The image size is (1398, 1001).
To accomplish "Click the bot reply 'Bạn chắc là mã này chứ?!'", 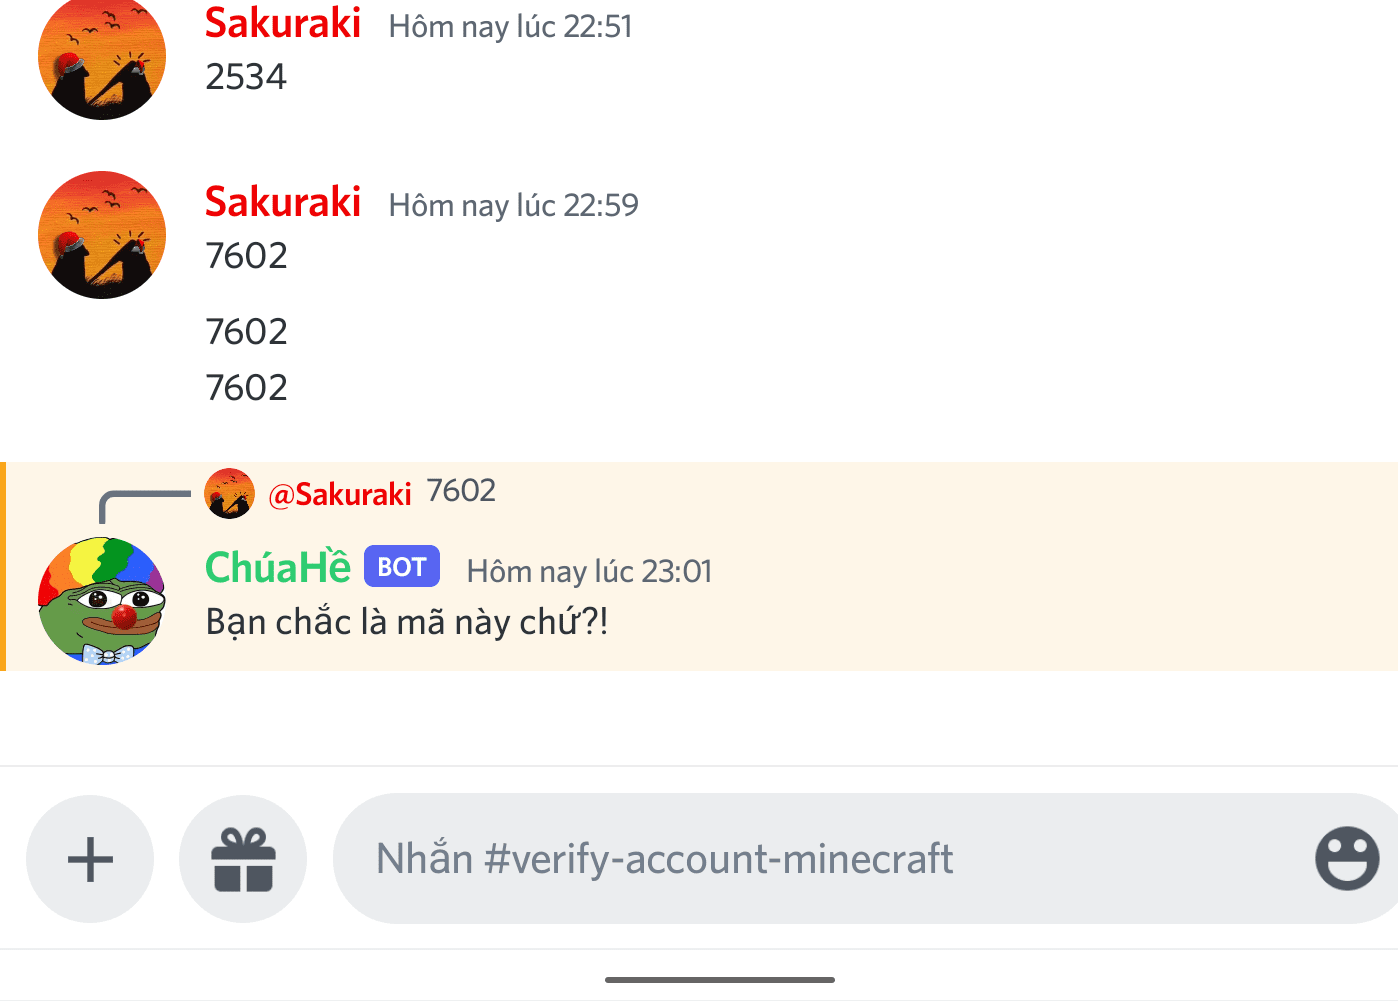I will coord(407,621).
